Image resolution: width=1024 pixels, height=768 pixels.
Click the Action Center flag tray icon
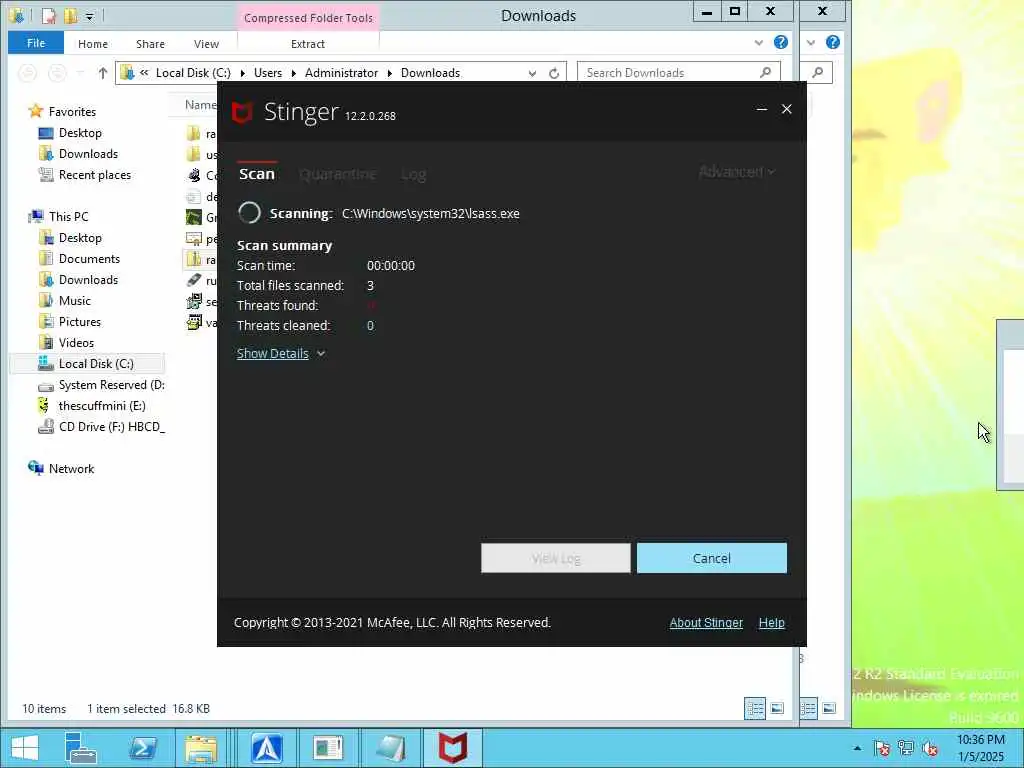(882, 748)
